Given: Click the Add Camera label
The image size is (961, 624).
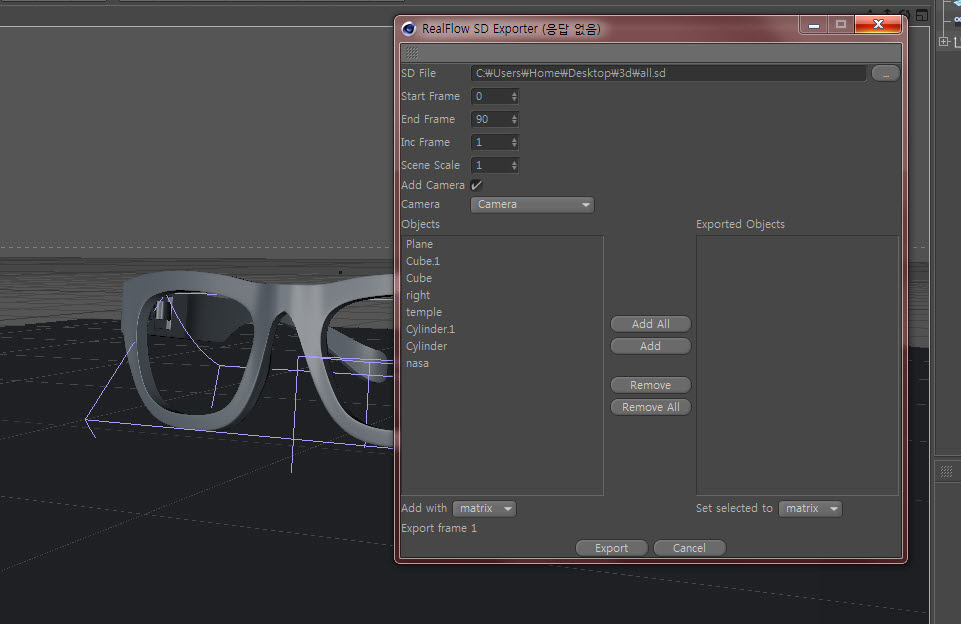Looking at the screenshot, I should point(433,185).
